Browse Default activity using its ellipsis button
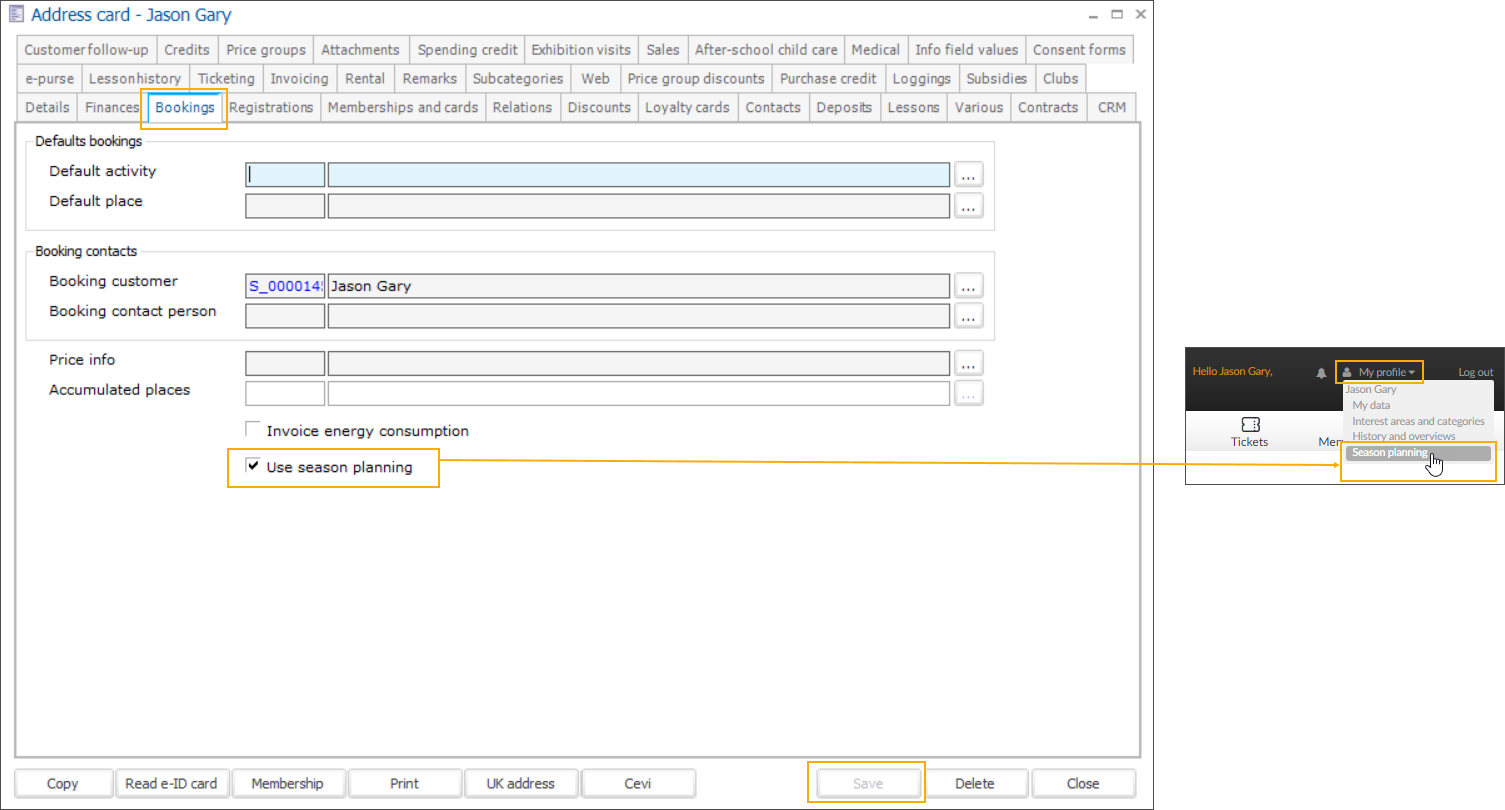Viewport: 1505px width, 810px height. (967, 173)
